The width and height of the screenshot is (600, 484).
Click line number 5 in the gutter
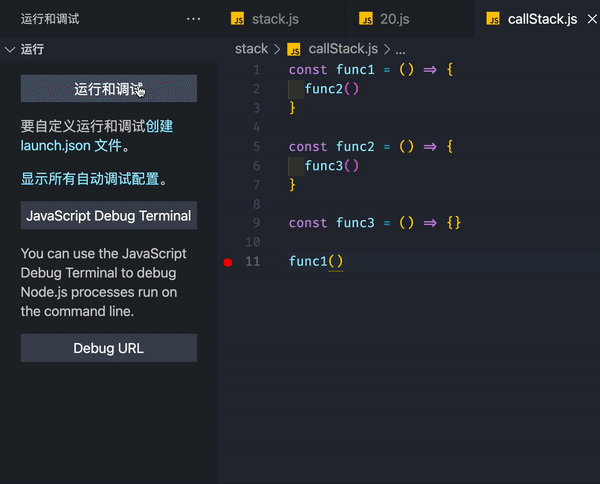coord(256,147)
